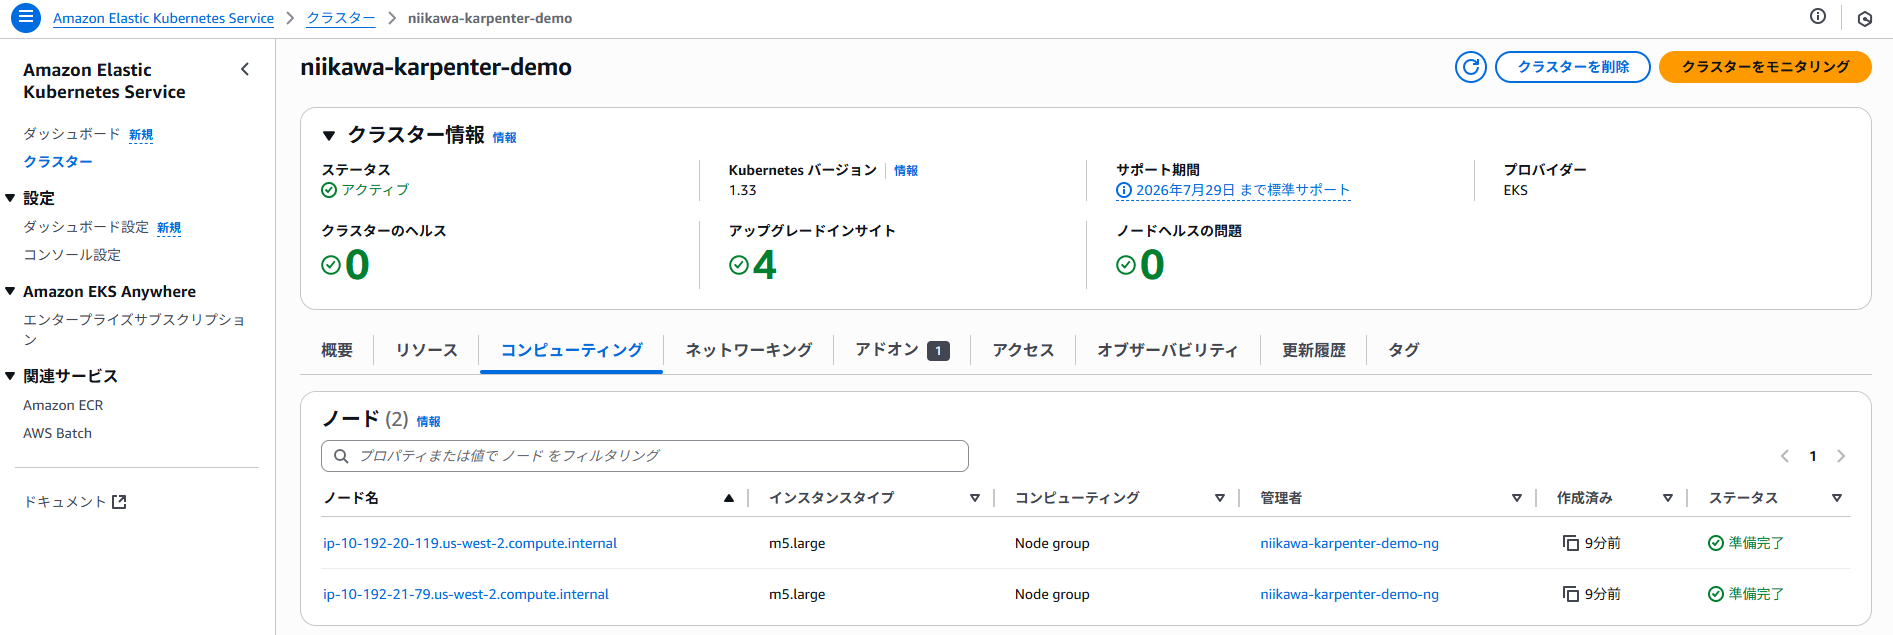Open クラスター breadcrumb link
The width and height of the screenshot is (1893, 635).
pyautogui.click(x=341, y=18)
